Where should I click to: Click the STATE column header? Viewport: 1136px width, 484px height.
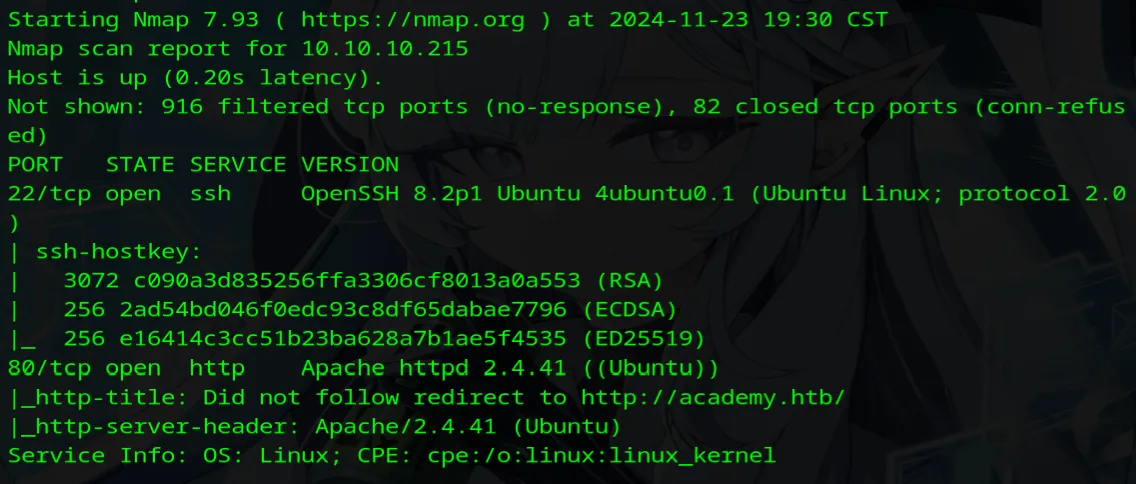pyautogui.click(x=140, y=164)
